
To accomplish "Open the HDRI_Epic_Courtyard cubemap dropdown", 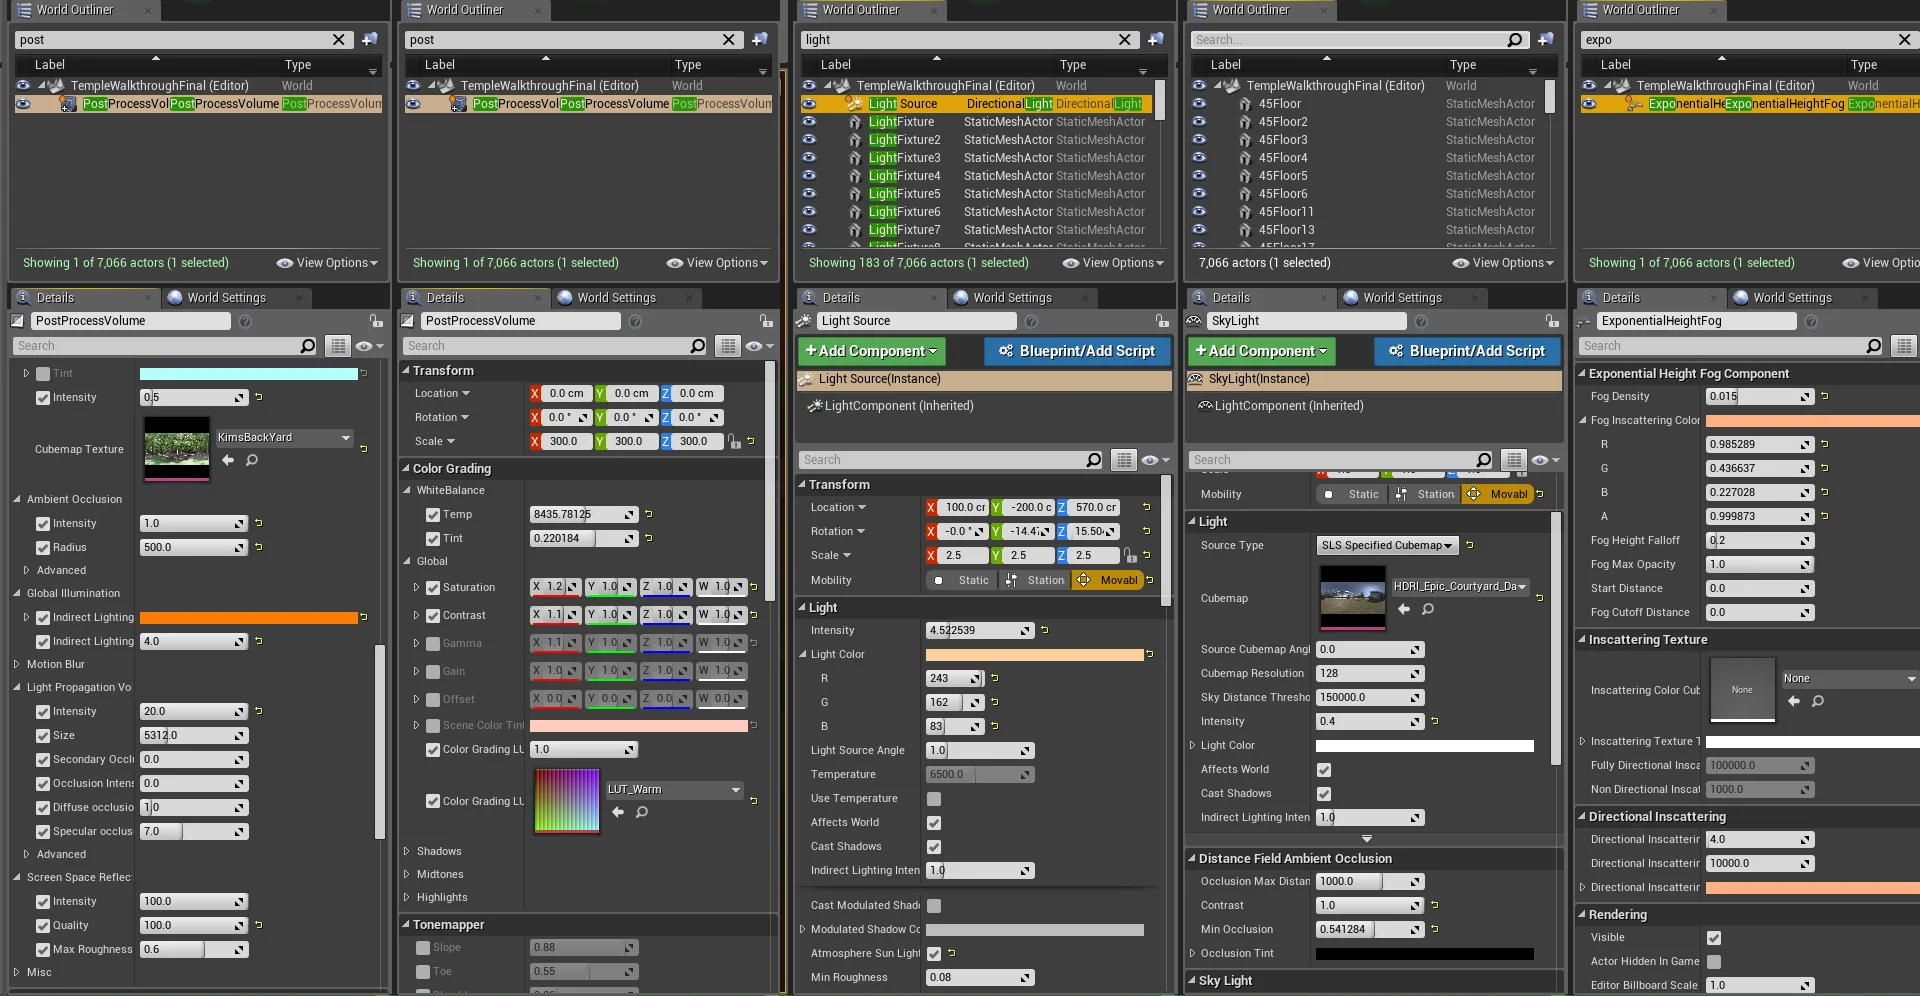I will click(x=1461, y=587).
